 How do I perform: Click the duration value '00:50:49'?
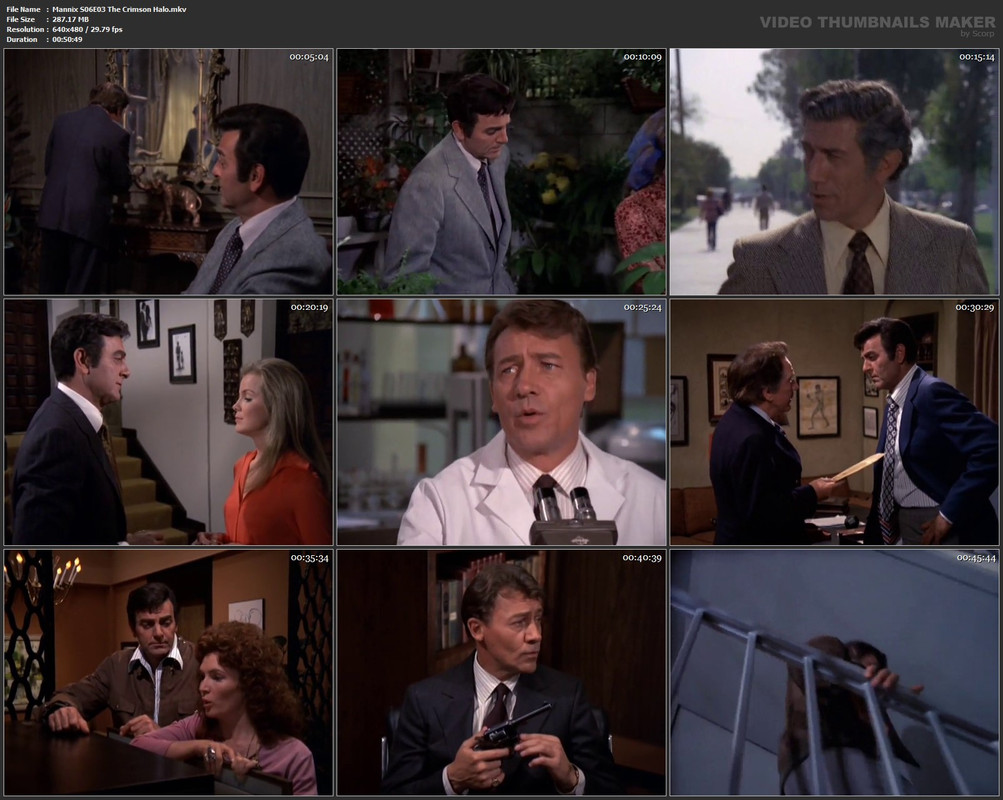(67, 39)
